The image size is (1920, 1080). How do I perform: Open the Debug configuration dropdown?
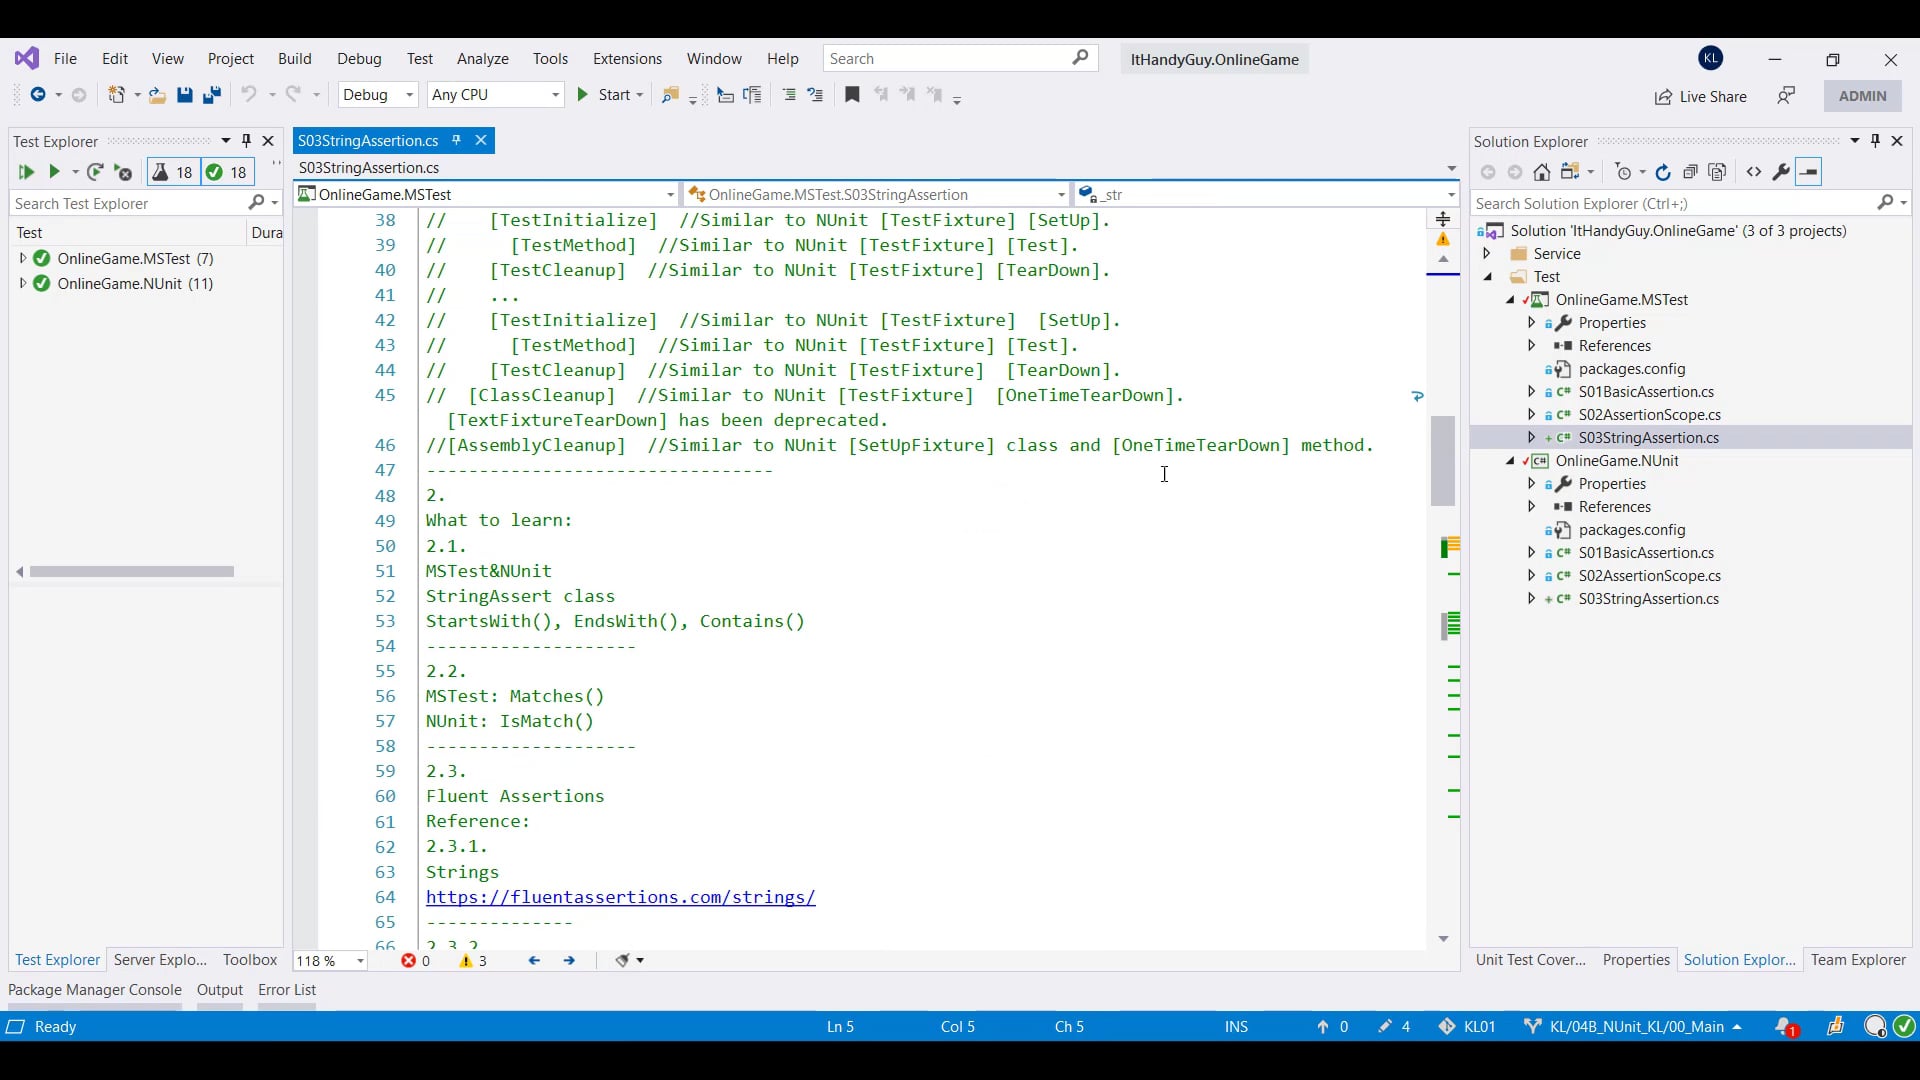click(x=378, y=95)
